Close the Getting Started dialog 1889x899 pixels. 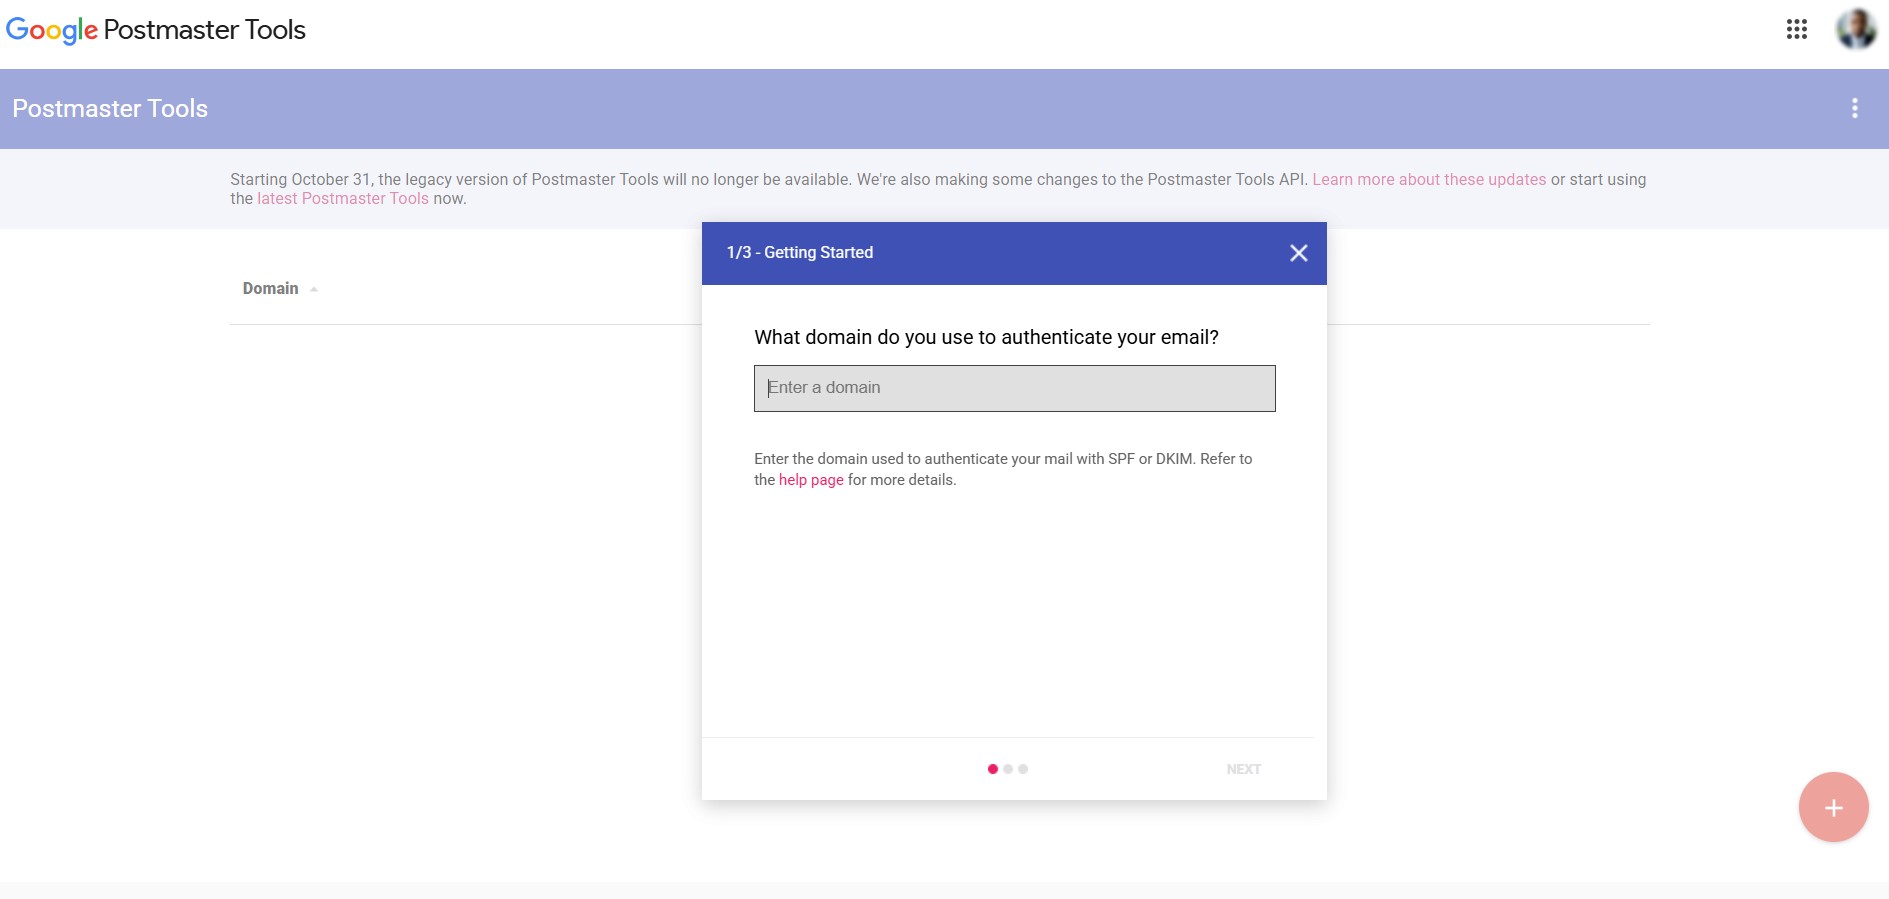click(x=1298, y=253)
